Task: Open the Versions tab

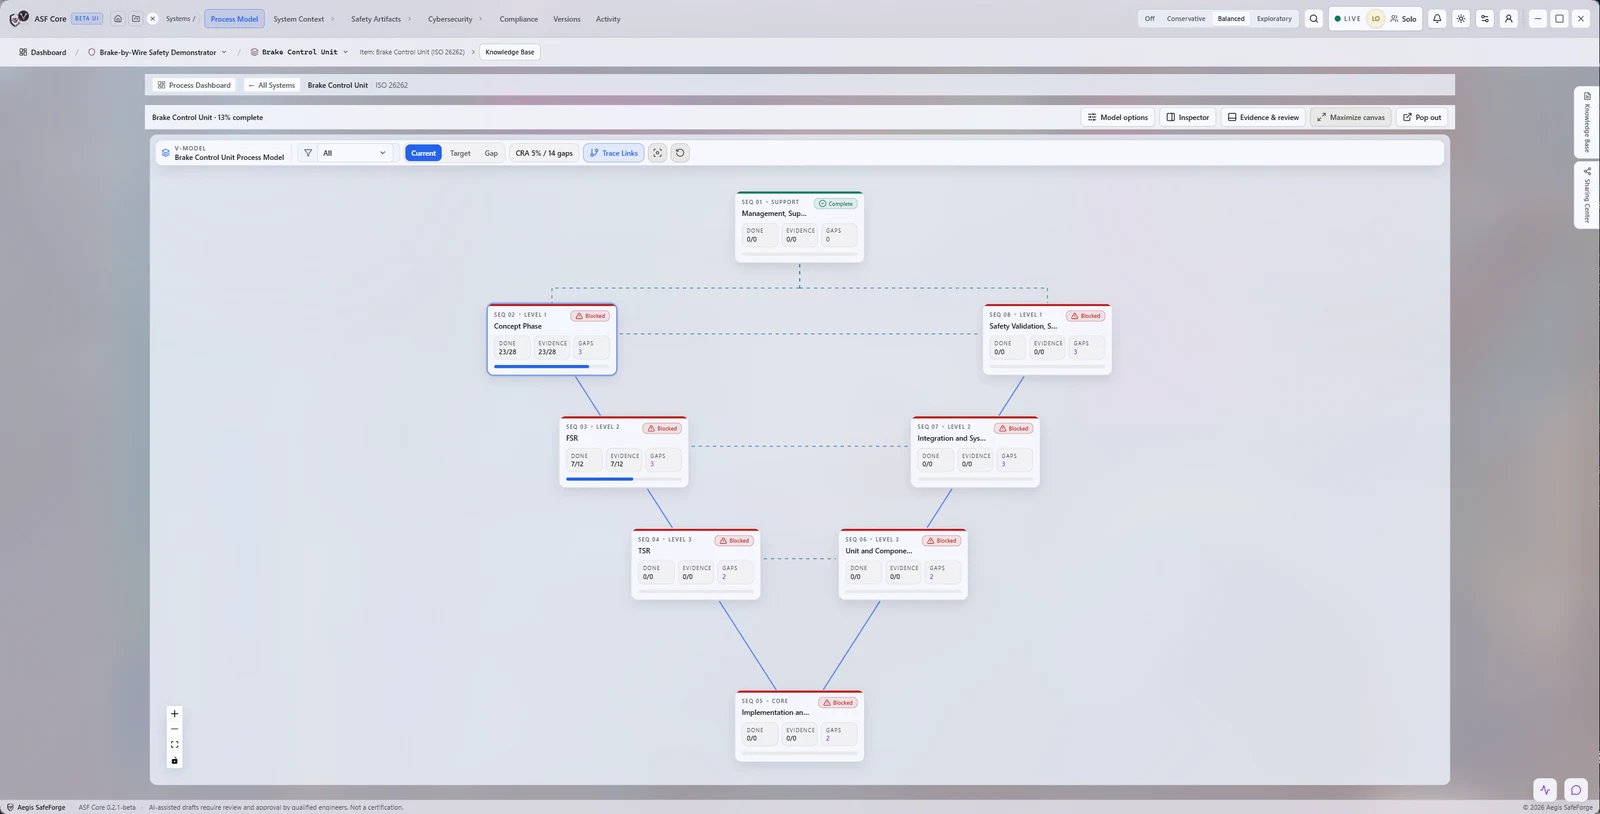Action: pyautogui.click(x=567, y=19)
